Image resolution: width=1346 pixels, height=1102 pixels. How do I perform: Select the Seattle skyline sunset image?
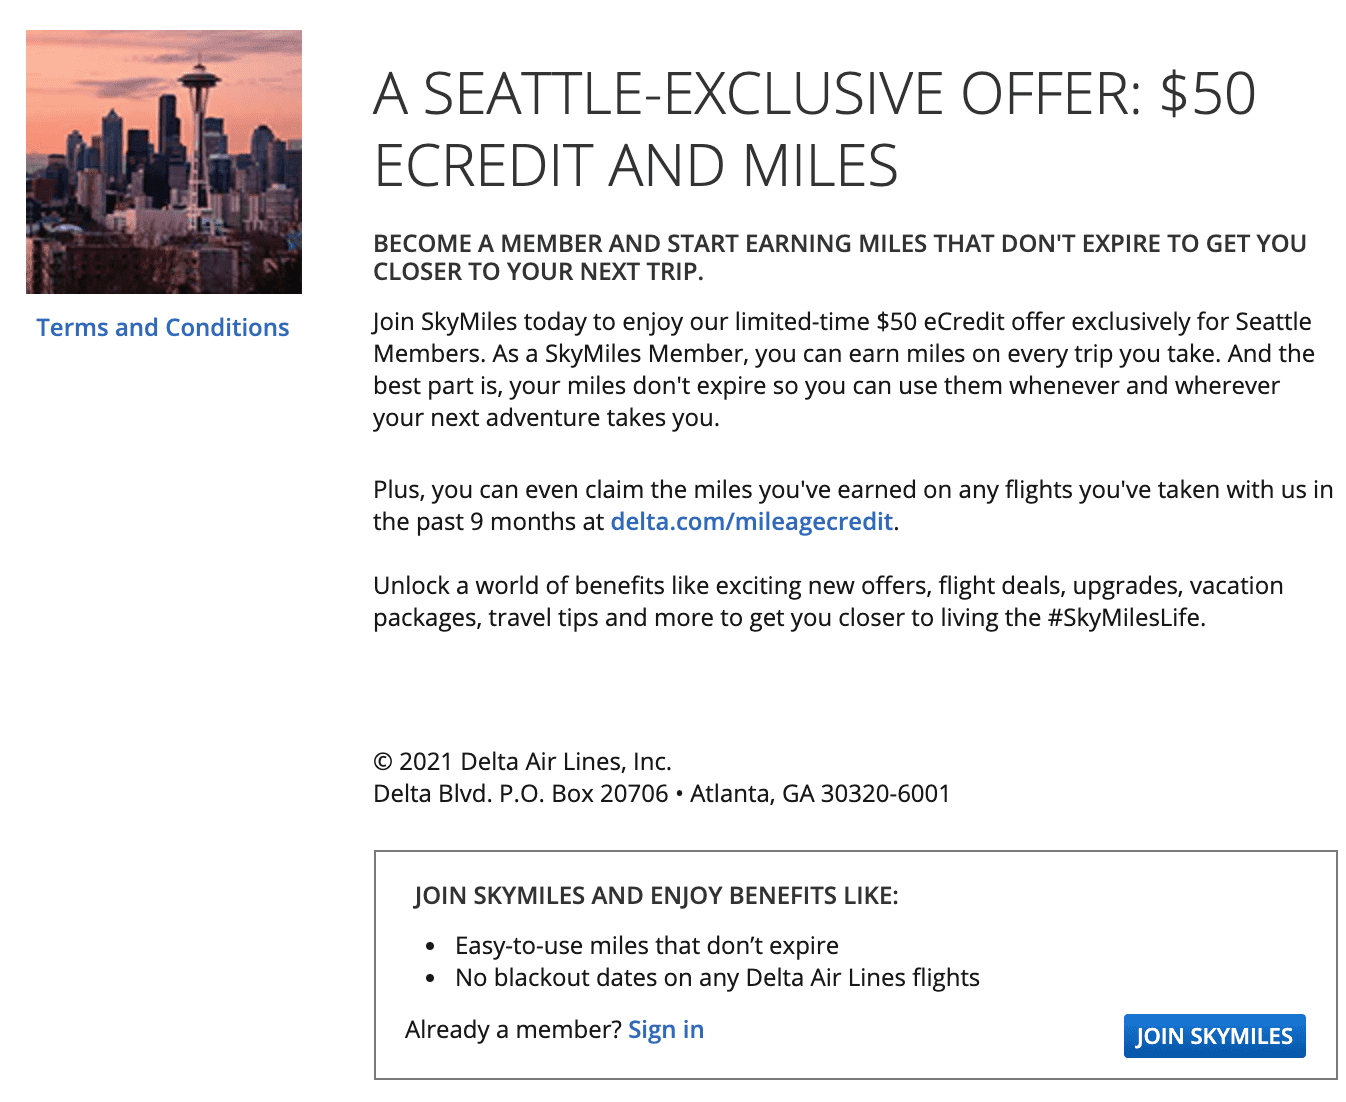(164, 162)
